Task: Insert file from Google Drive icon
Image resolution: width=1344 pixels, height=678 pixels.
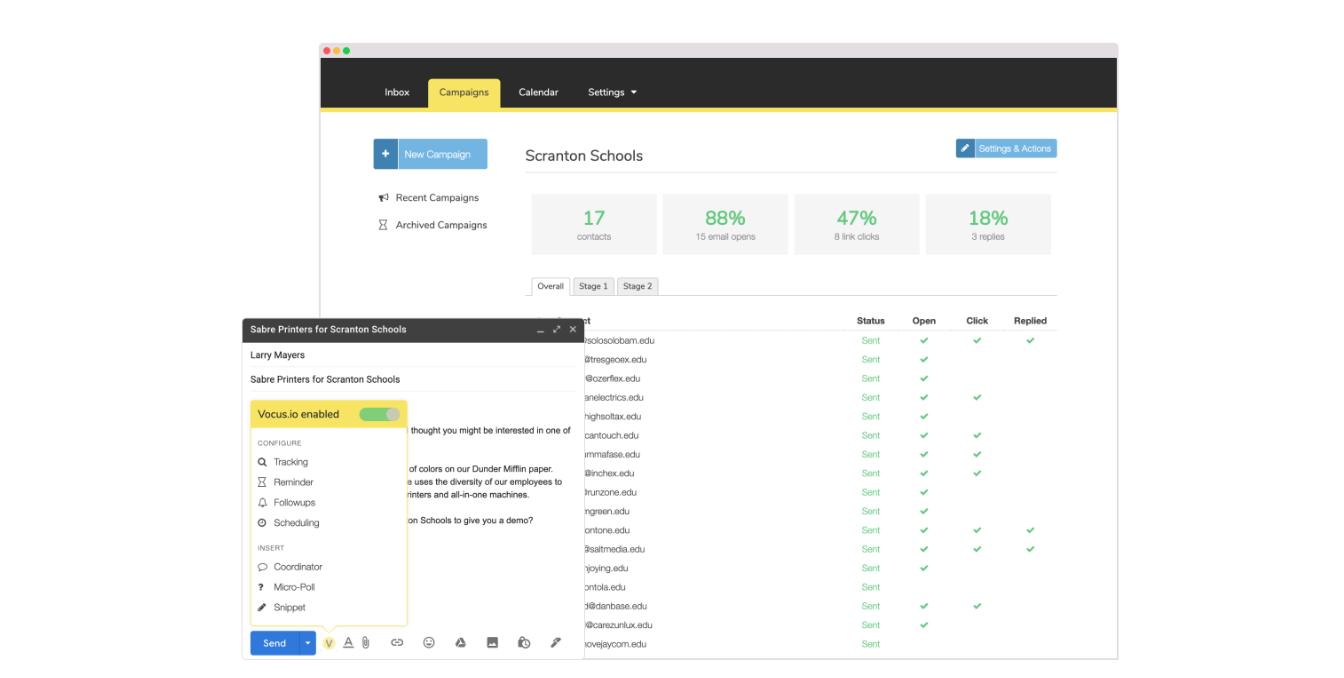Action: click(x=461, y=643)
